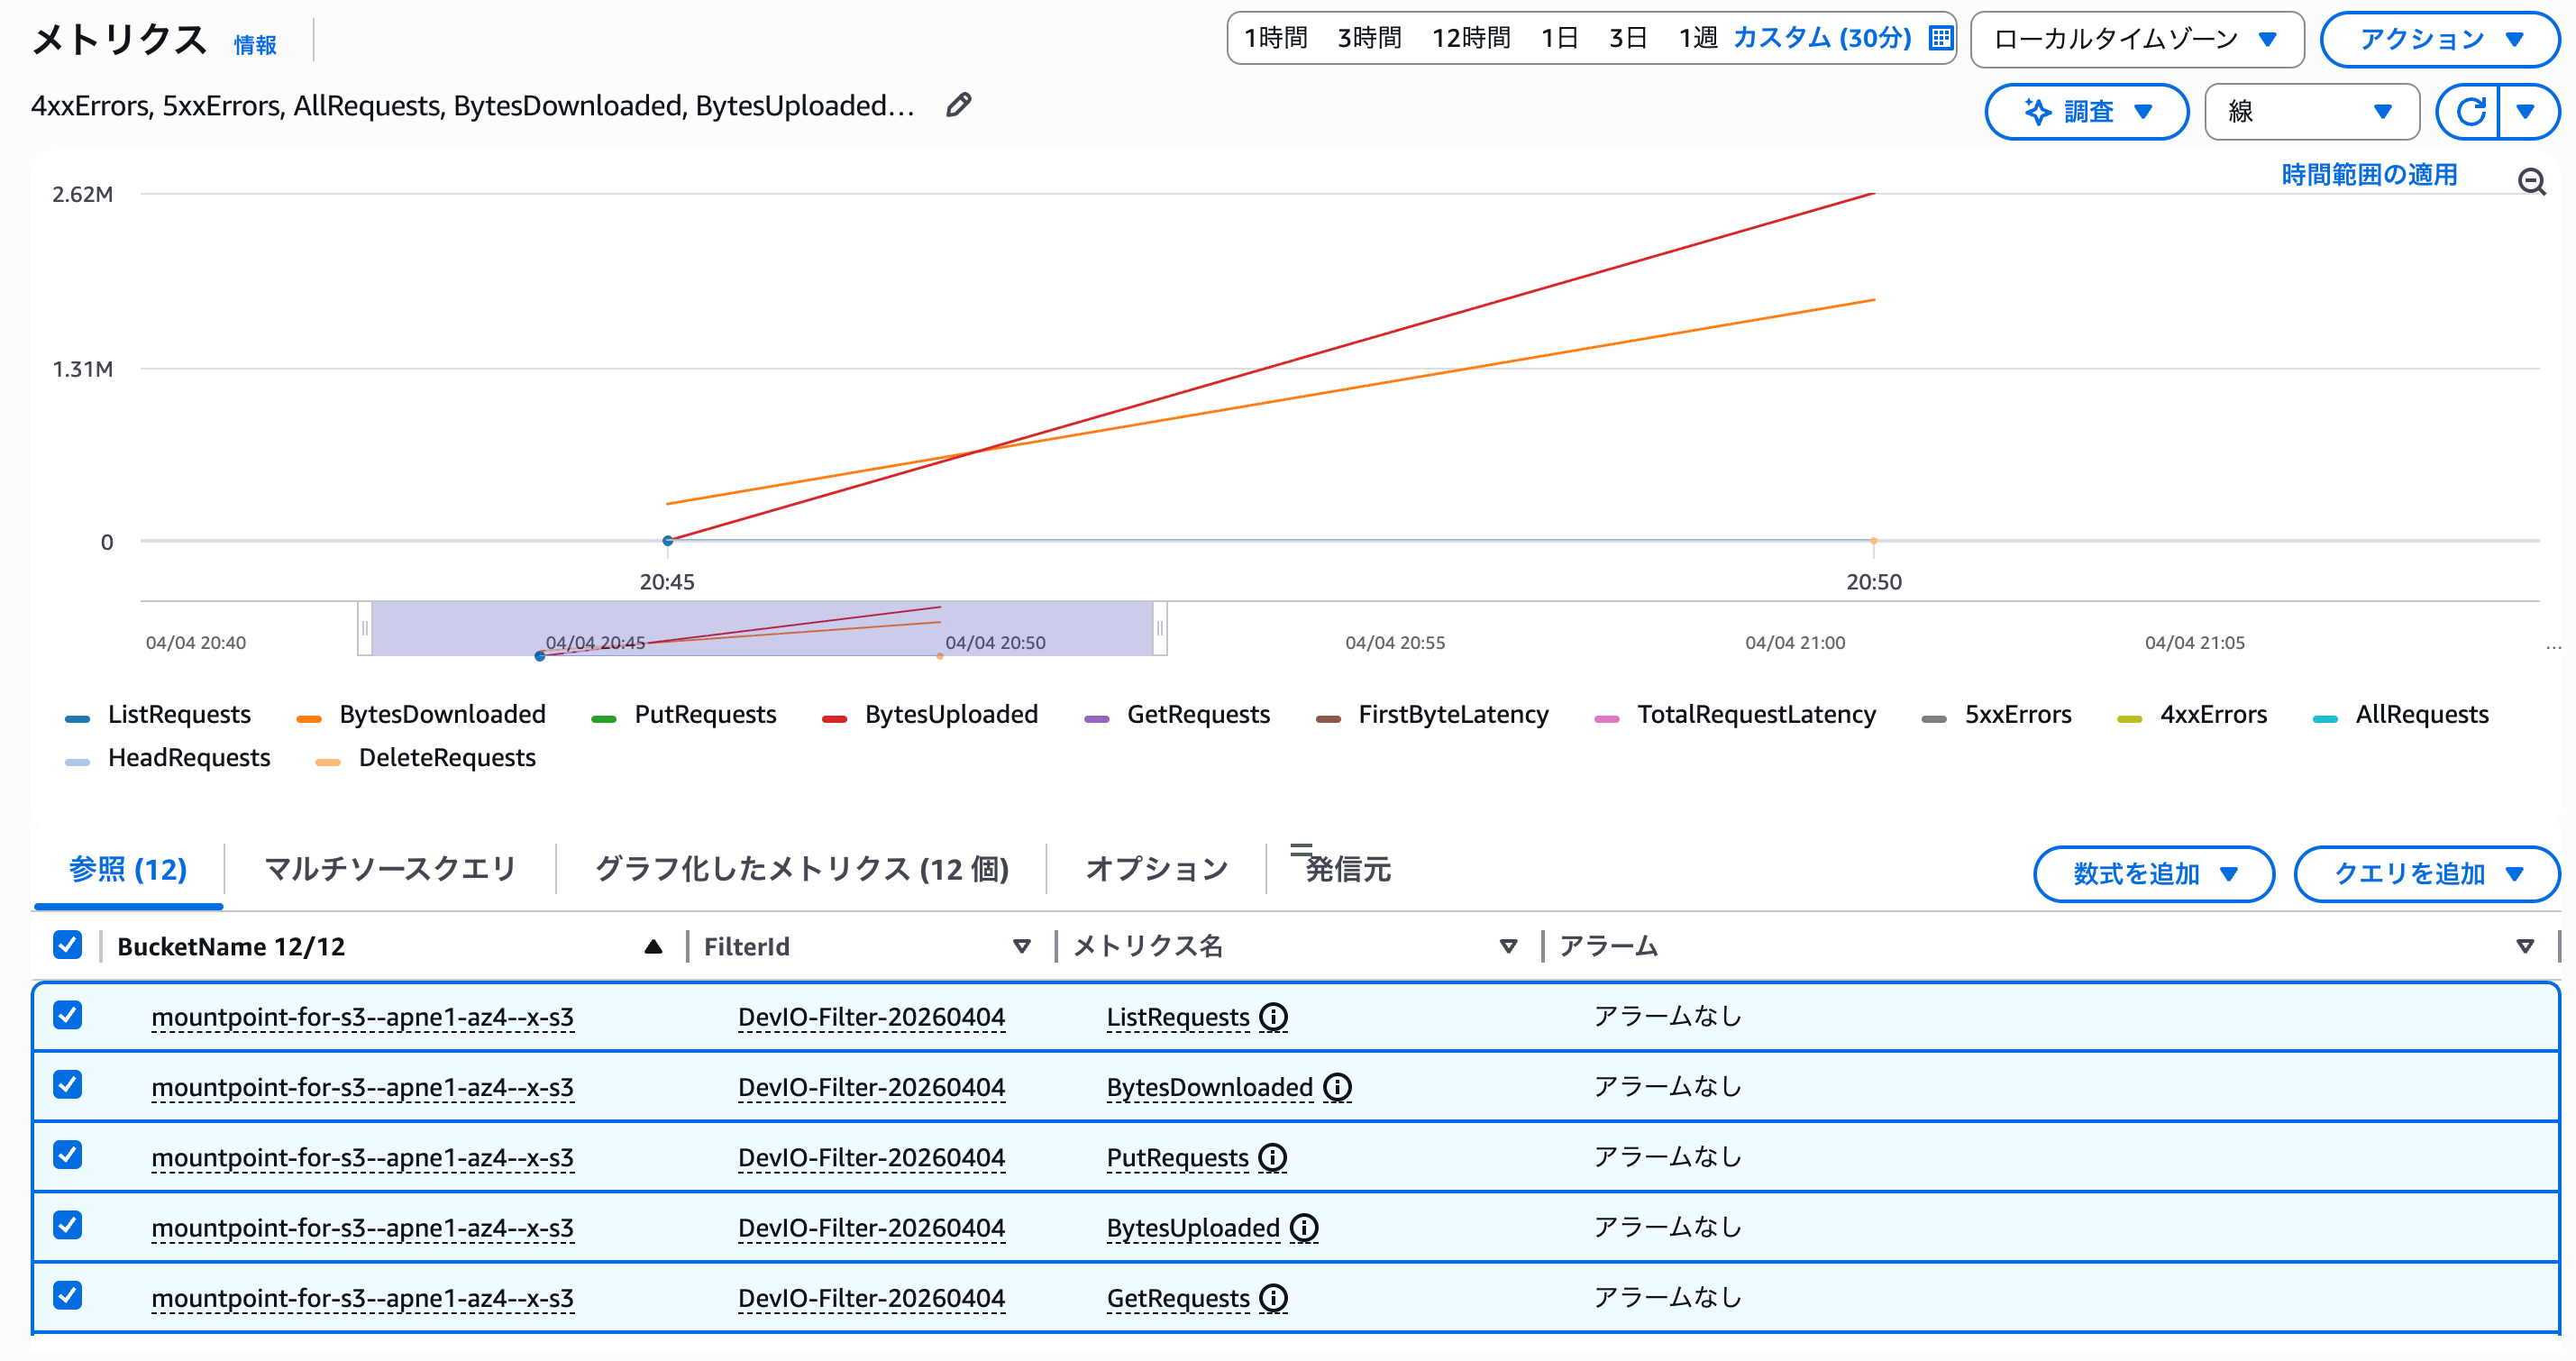Click the 時間範囲の適用 link
The image size is (2576, 1361).
(2368, 175)
